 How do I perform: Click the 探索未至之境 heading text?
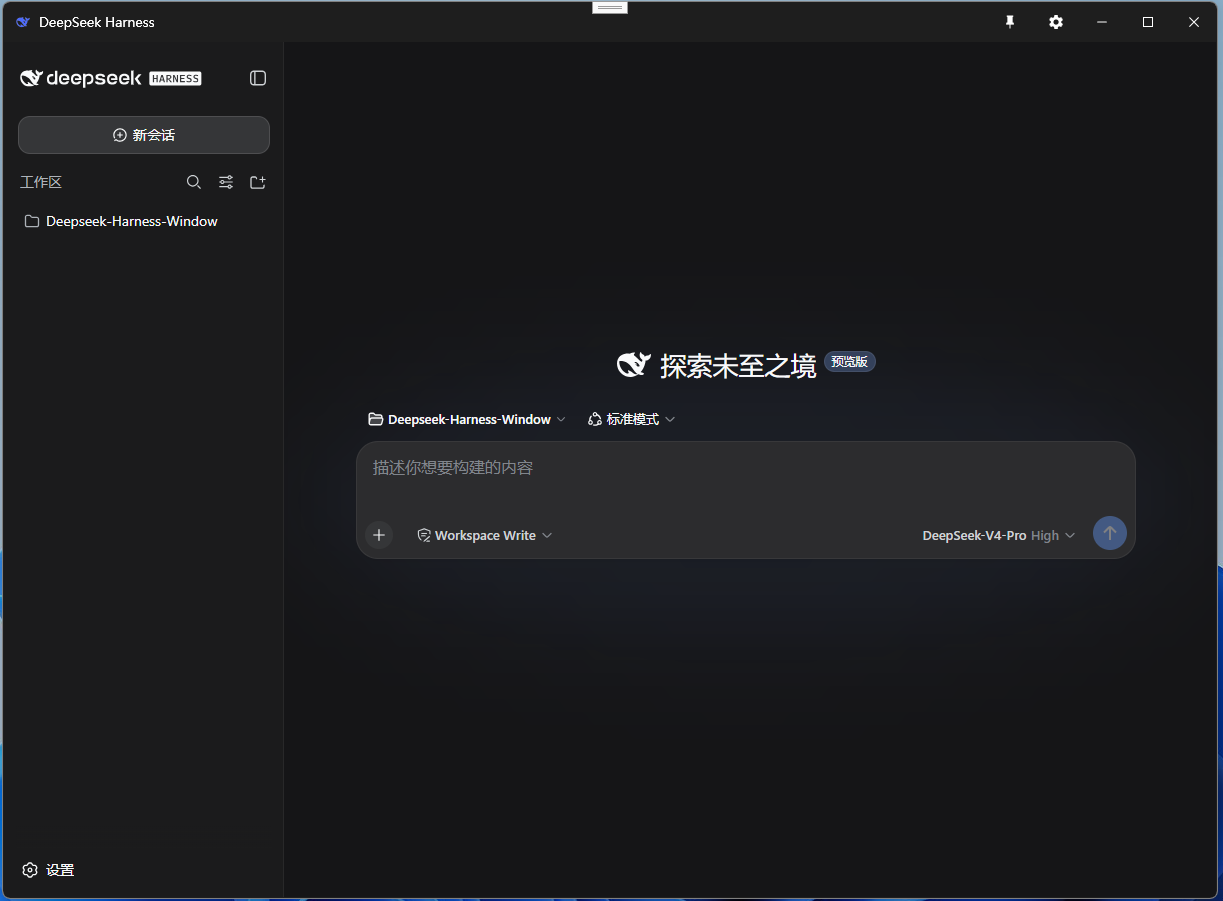738,366
